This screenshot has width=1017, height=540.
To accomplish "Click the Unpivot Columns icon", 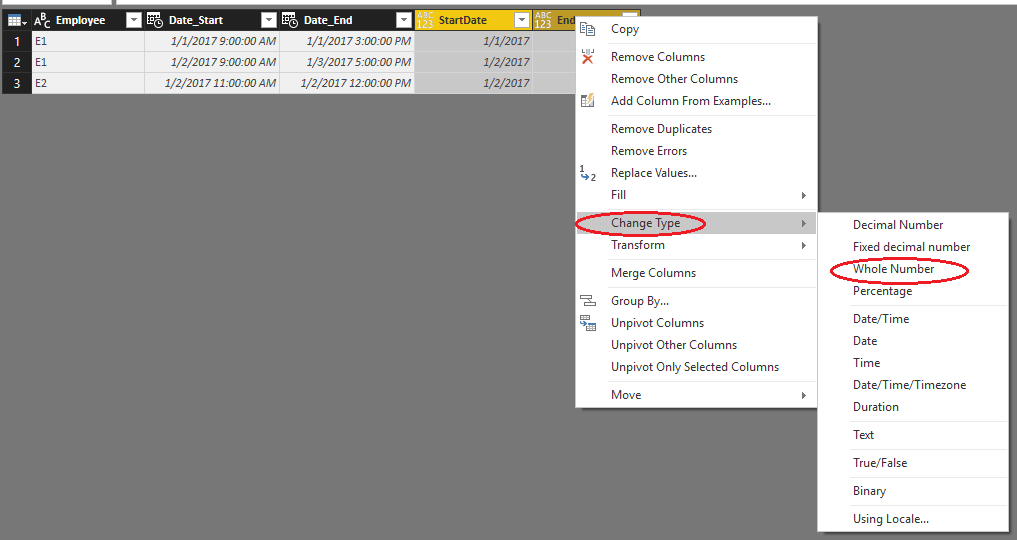I will coord(588,323).
